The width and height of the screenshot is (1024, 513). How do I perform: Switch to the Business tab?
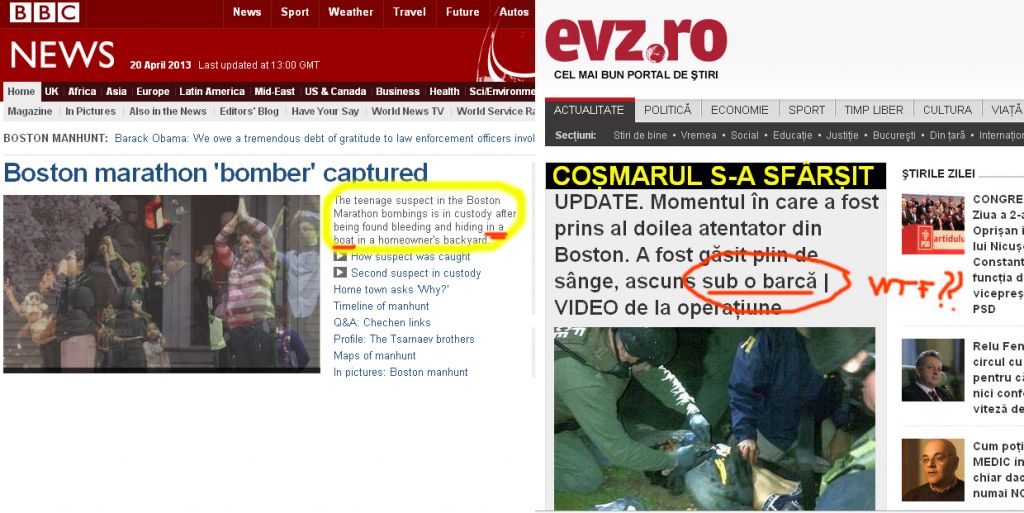pos(397,92)
